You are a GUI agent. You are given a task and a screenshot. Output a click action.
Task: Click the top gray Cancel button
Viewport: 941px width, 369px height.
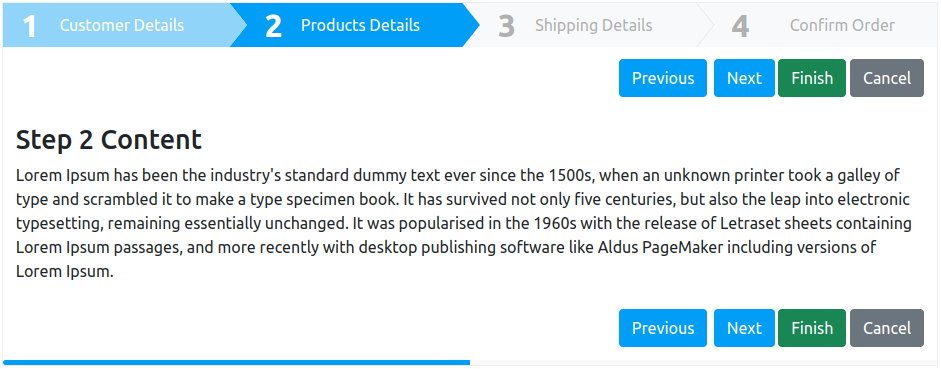coord(887,78)
